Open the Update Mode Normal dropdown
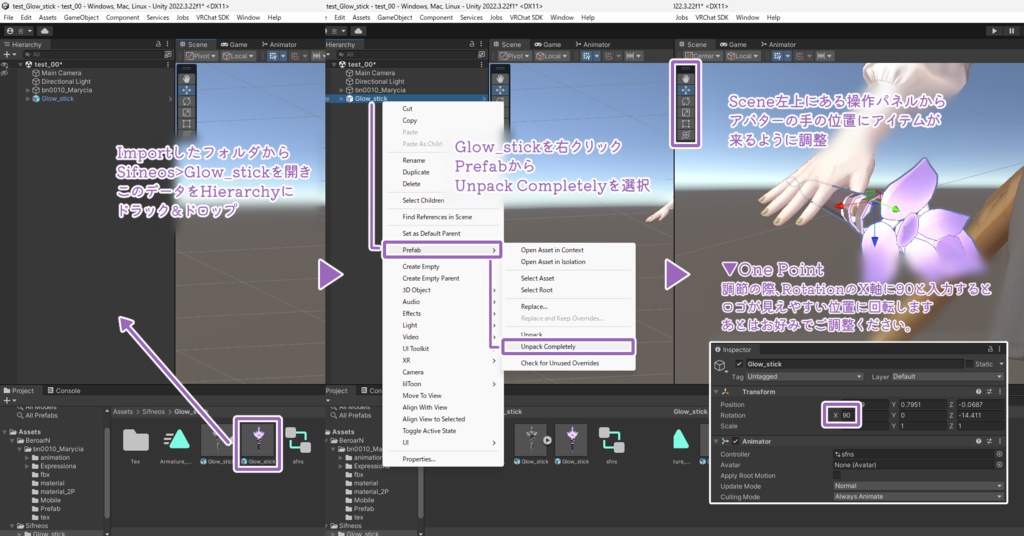The height and width of the screenshot is (536, 1024). point(918,486)
